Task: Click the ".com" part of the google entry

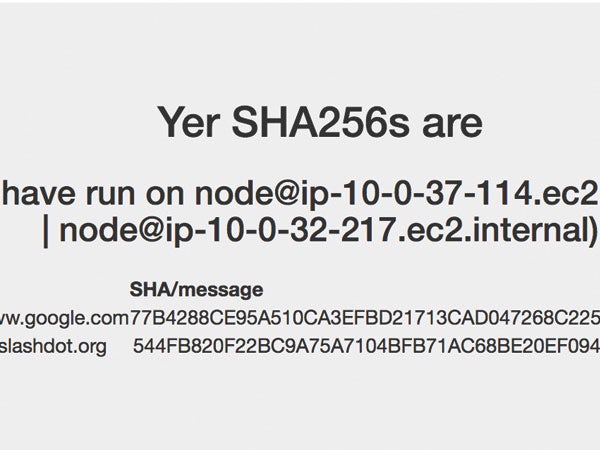Action: [110, 318]
